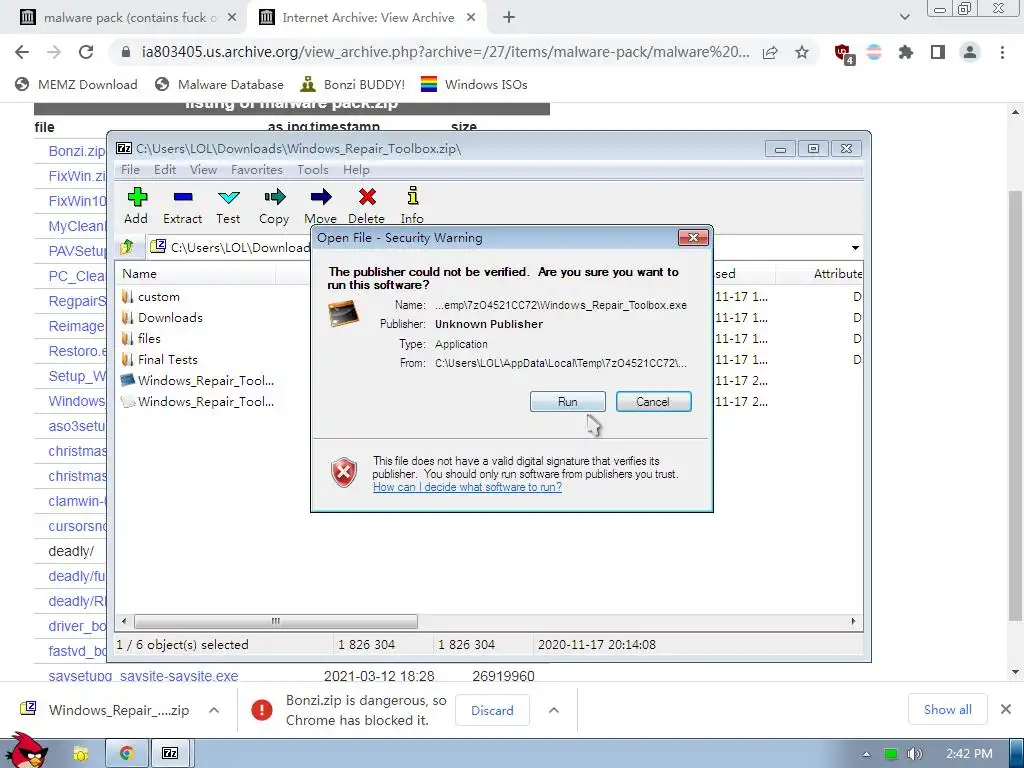This screenshot has width=1024, height=768.
Task: Click the Test toolbar icon
Action: tap(228, 206)
